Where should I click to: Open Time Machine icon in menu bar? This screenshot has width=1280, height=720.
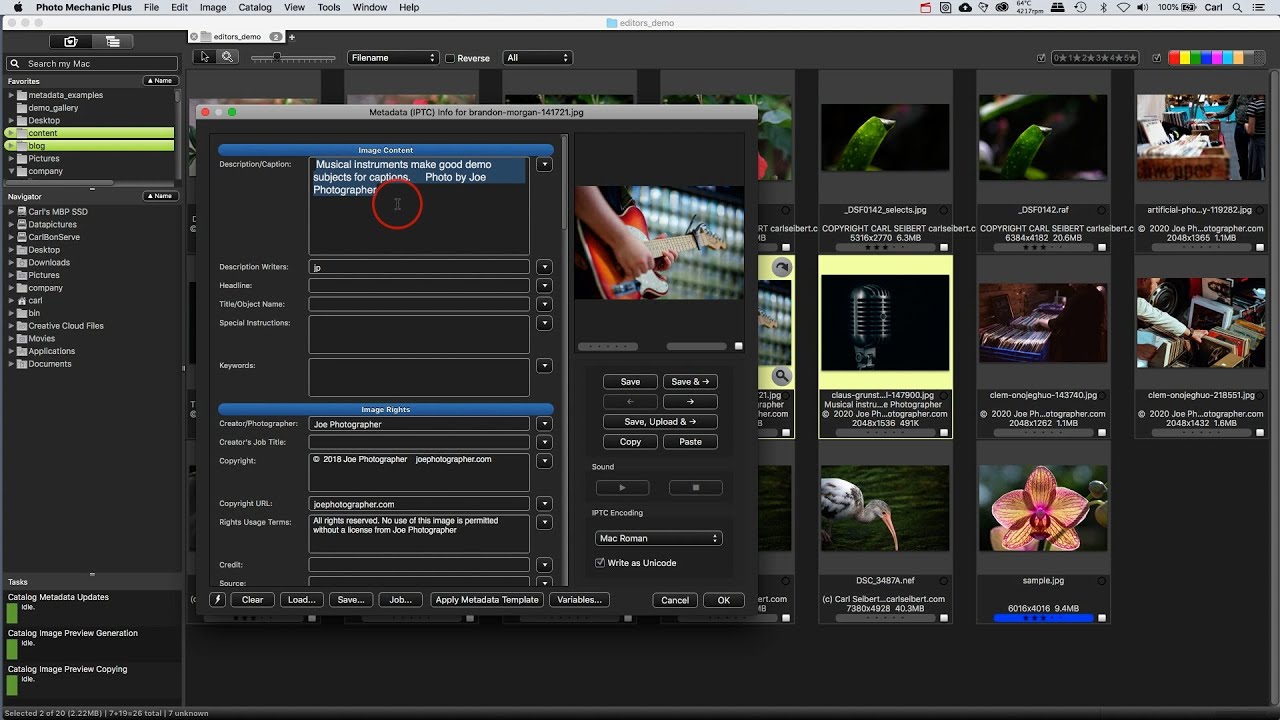pos(1080,7)
